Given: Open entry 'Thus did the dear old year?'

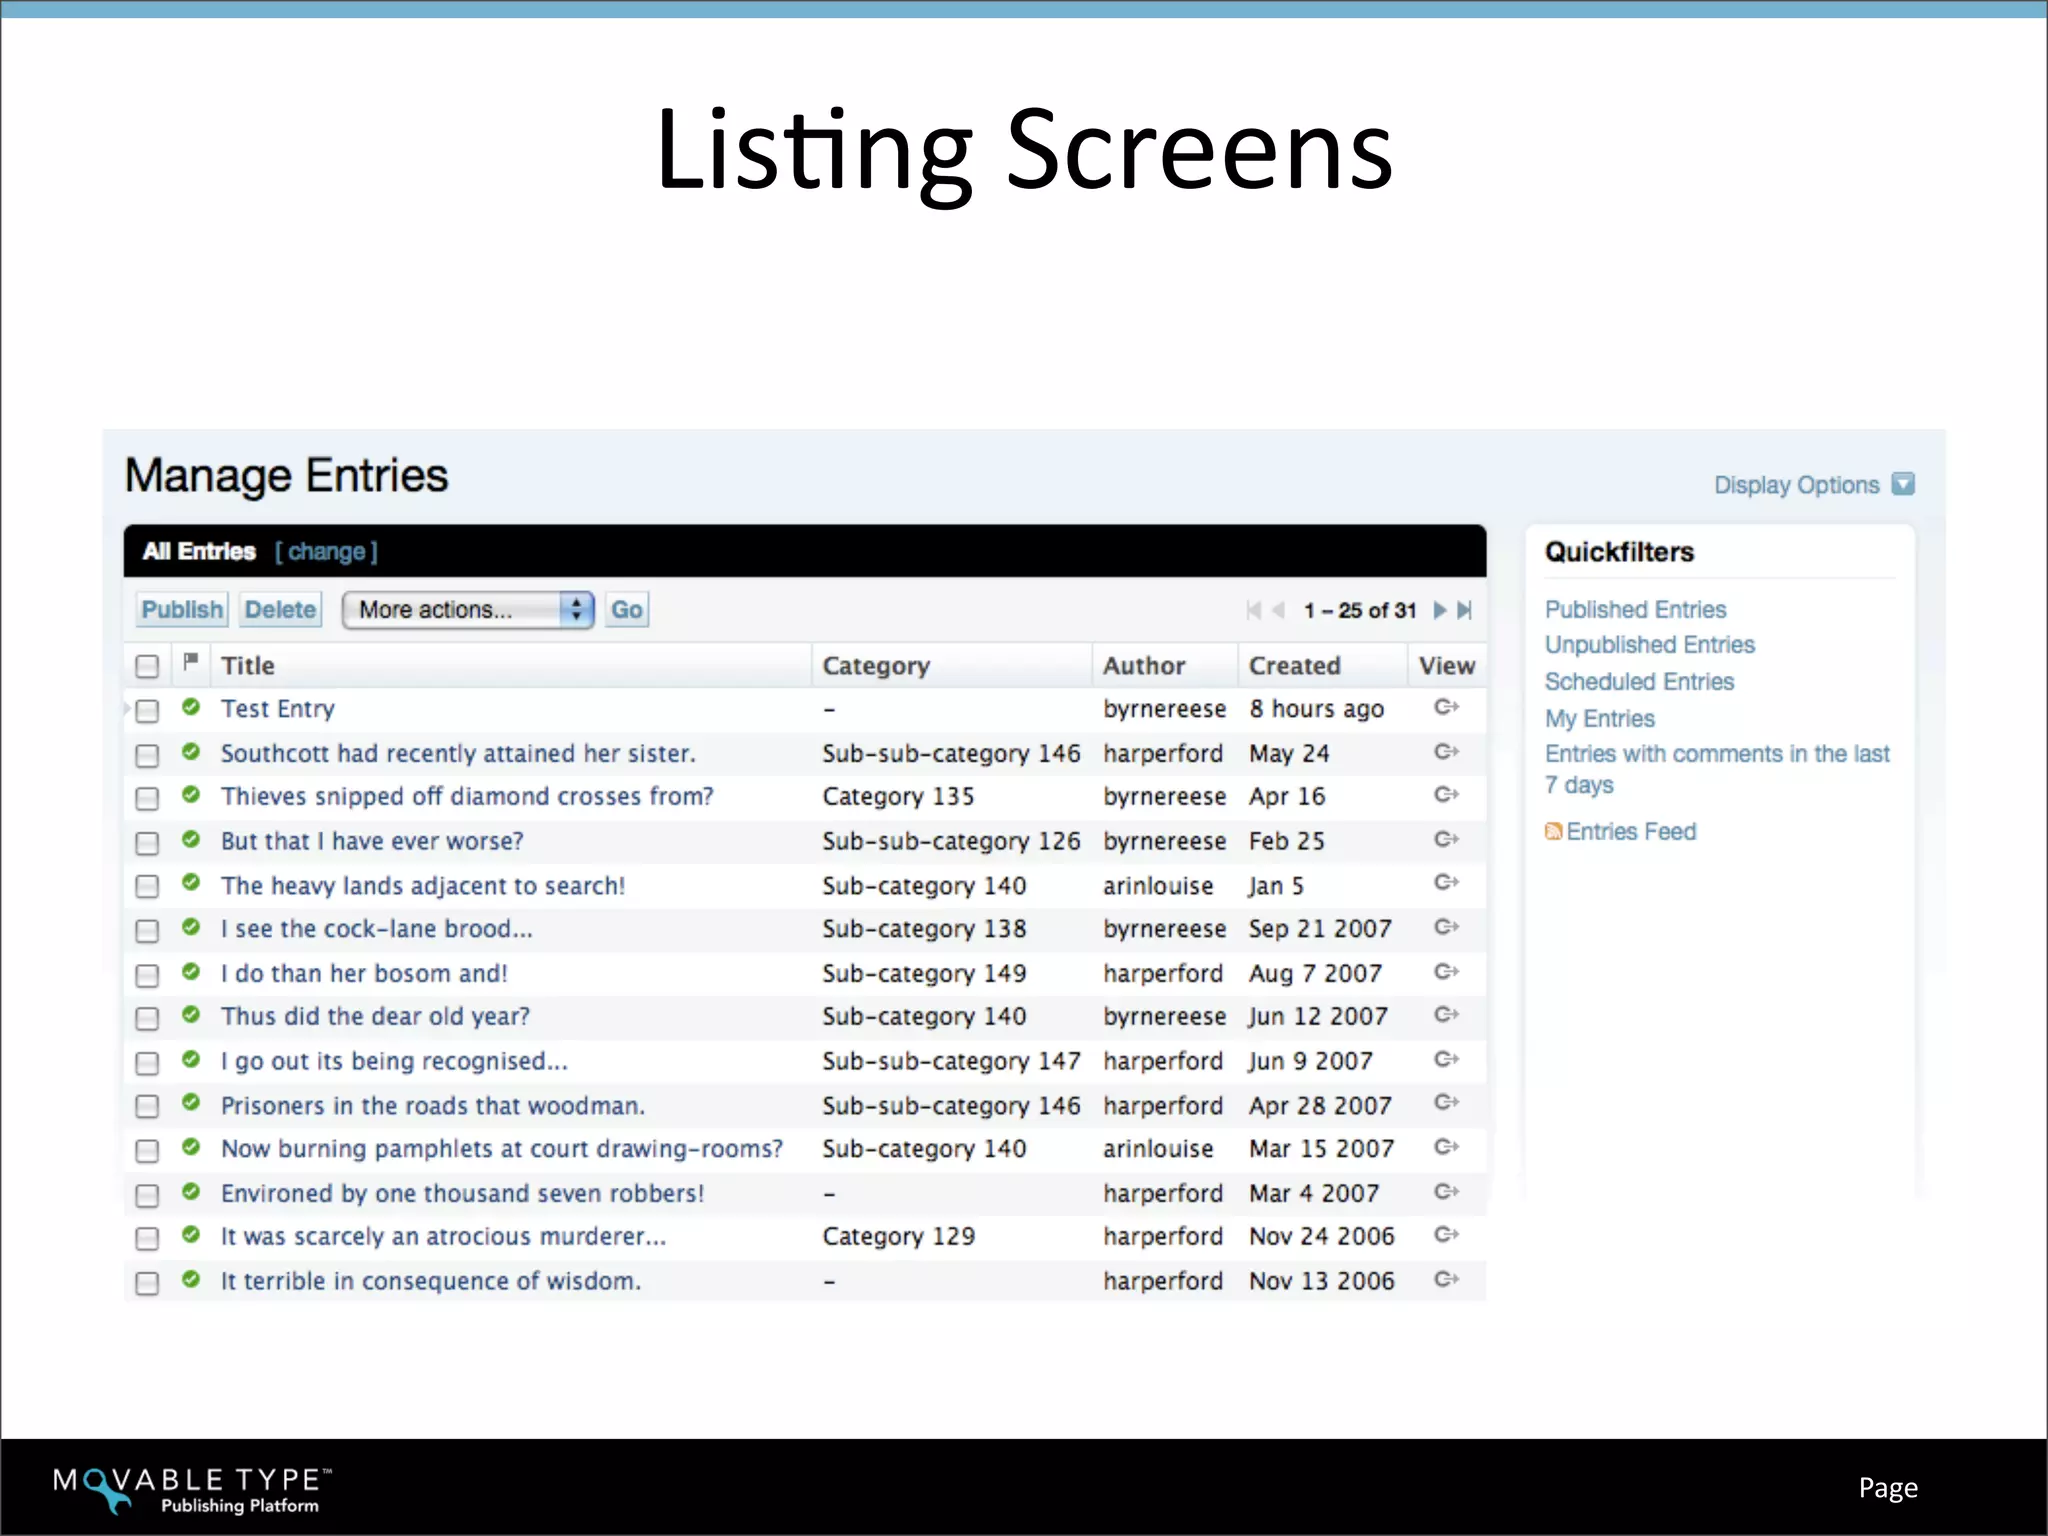Looking at the screenshot, I should [375, 1017].
